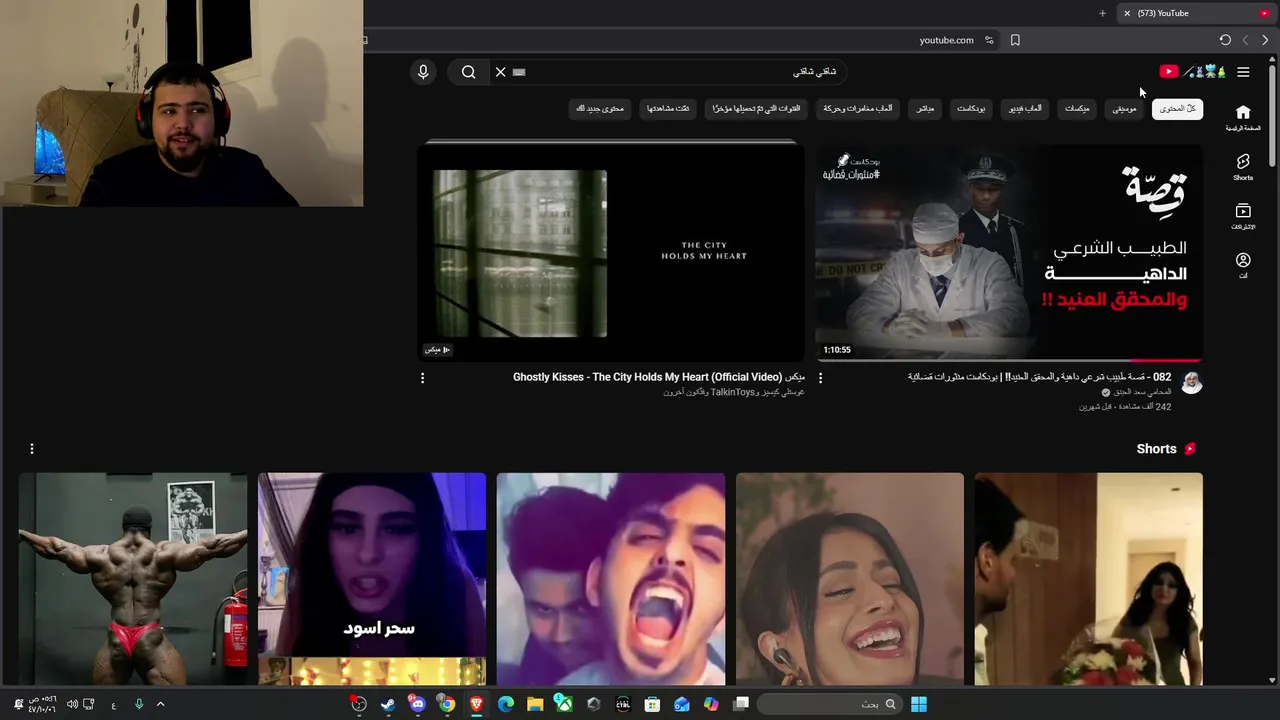Open the forensic doctor podcast video title

click(1039, 377)
